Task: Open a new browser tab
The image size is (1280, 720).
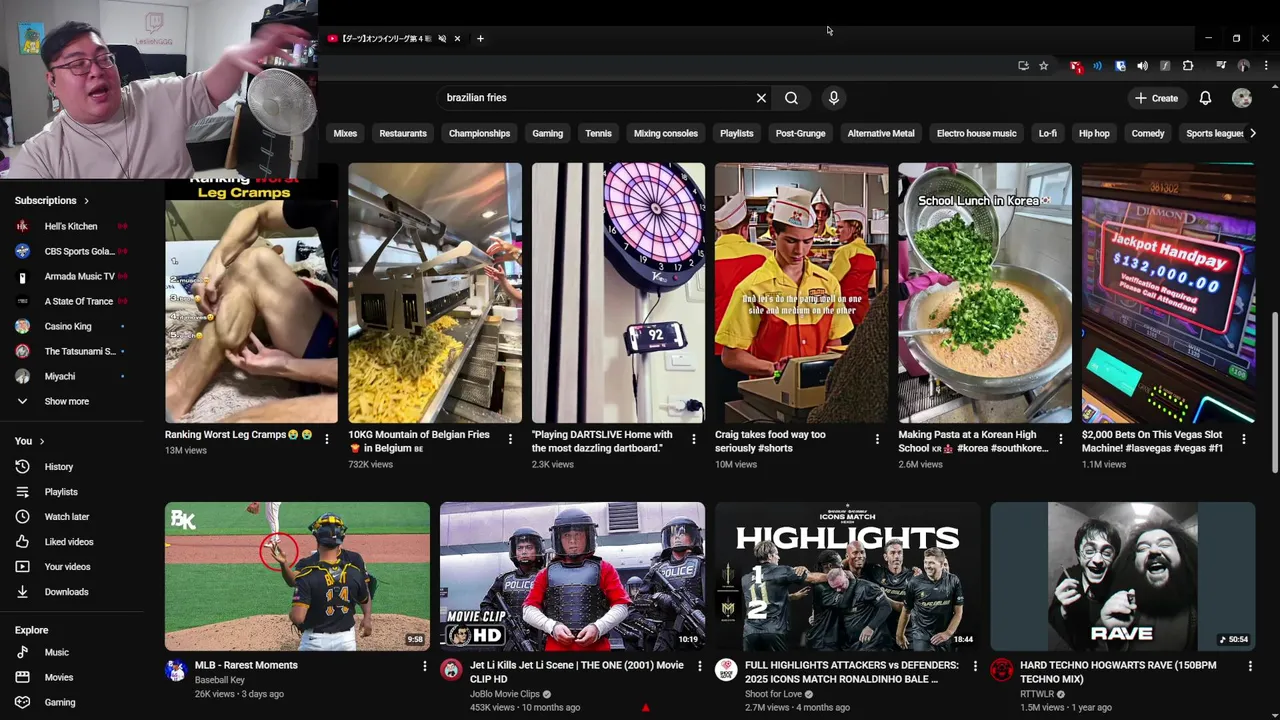Action: (x=480, y=39)
